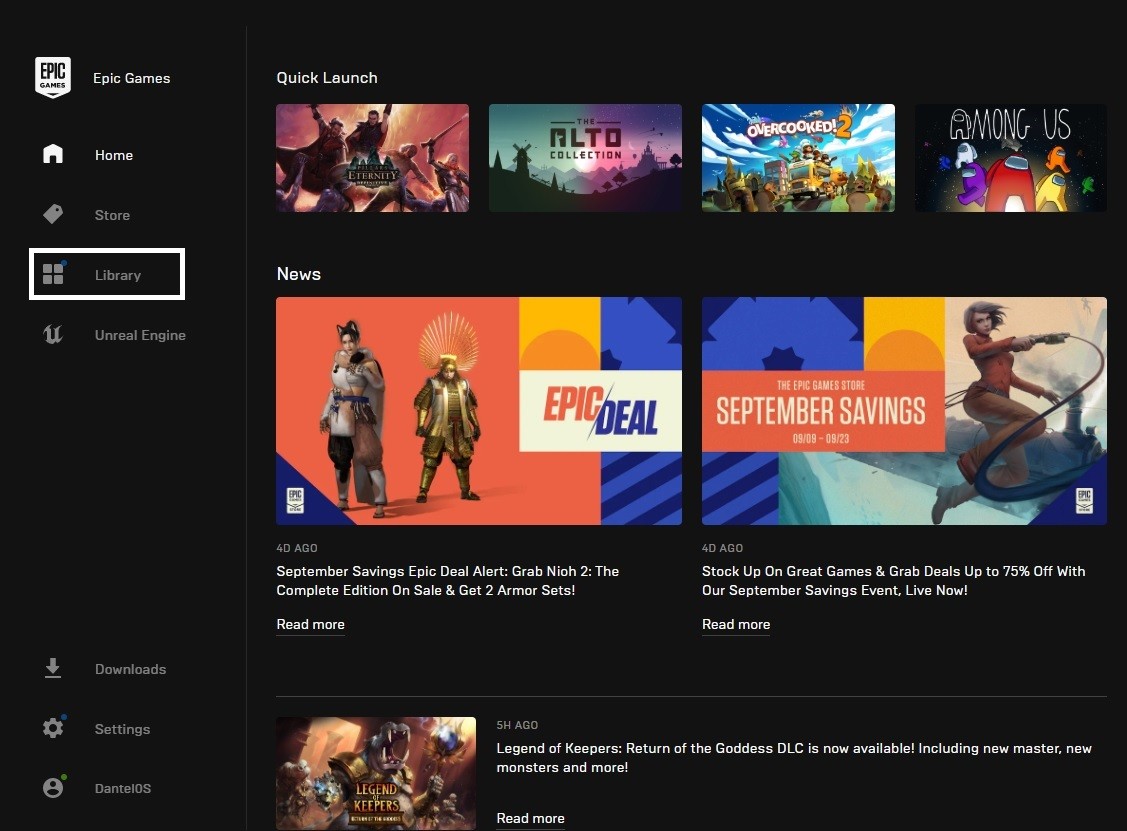Select the Pillars of Eternity thumbnail
The image size is (1127, 831).
[372, 157]
